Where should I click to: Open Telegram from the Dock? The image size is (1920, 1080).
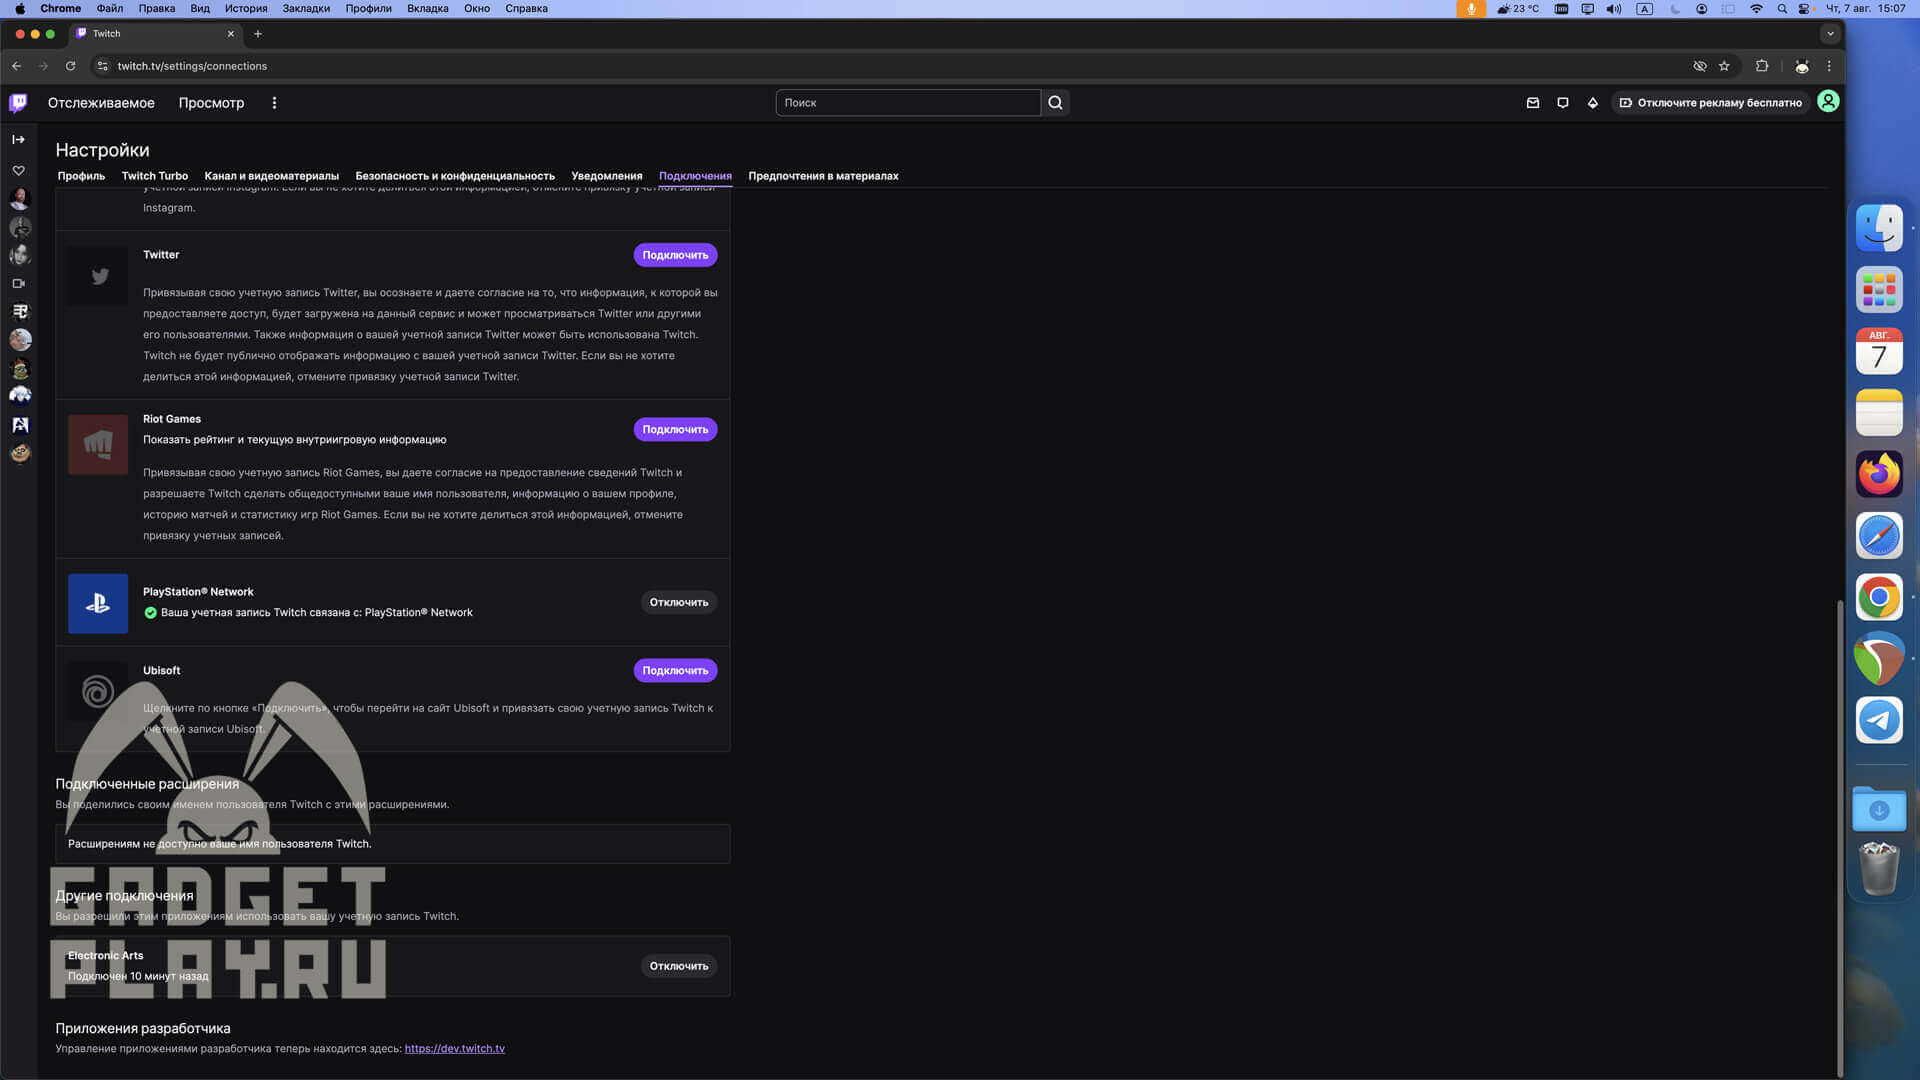(1879, 720)
